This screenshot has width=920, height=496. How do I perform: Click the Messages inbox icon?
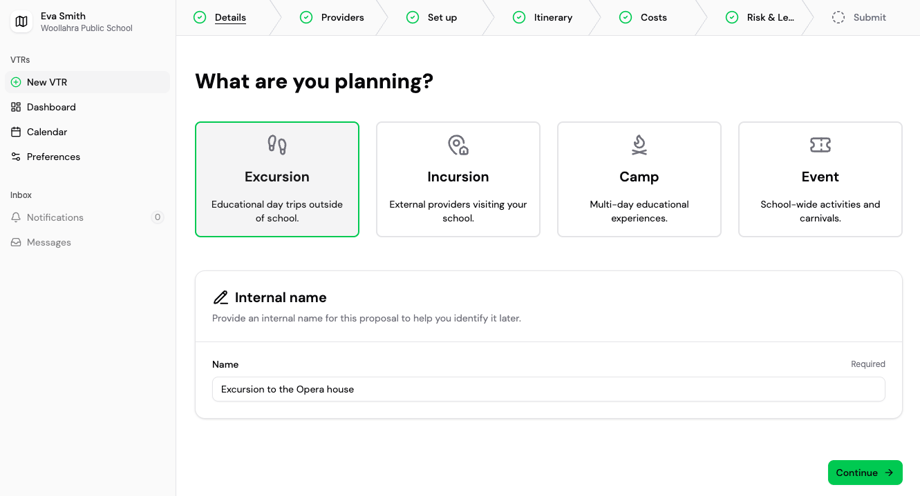16,242
